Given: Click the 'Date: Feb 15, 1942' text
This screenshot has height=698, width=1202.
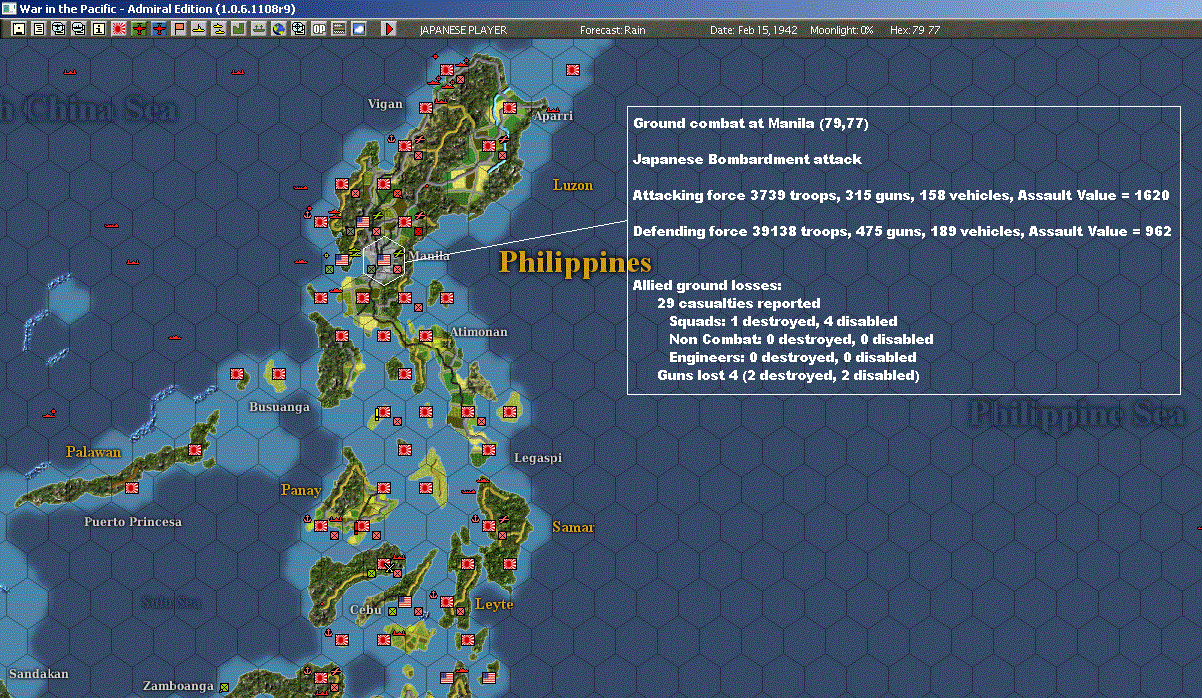Looking at the screenshot, I should point(754,30).
